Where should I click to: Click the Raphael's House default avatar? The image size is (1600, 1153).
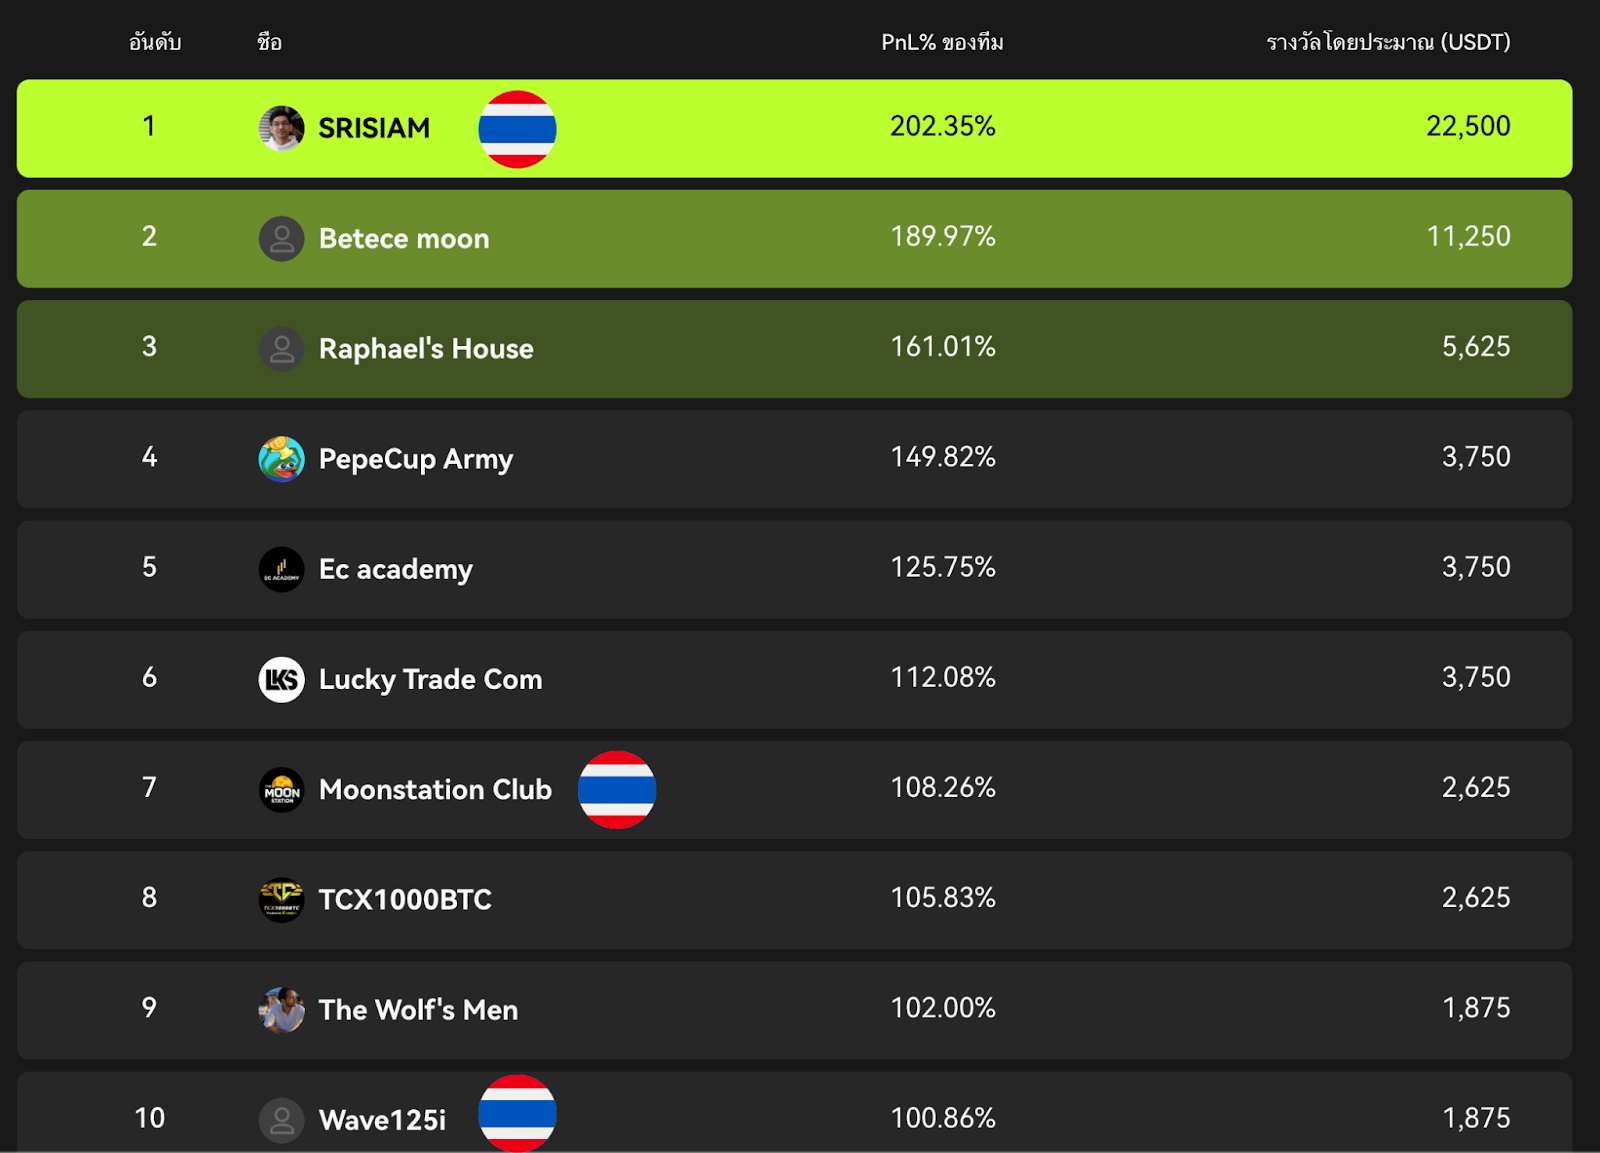pos(282,349)
